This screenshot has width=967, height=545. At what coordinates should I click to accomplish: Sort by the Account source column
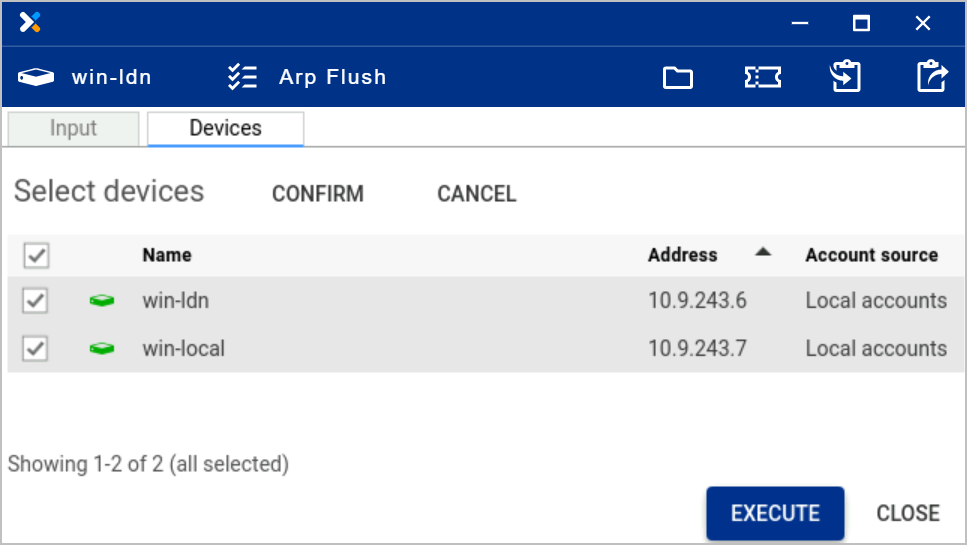(871, 255)
